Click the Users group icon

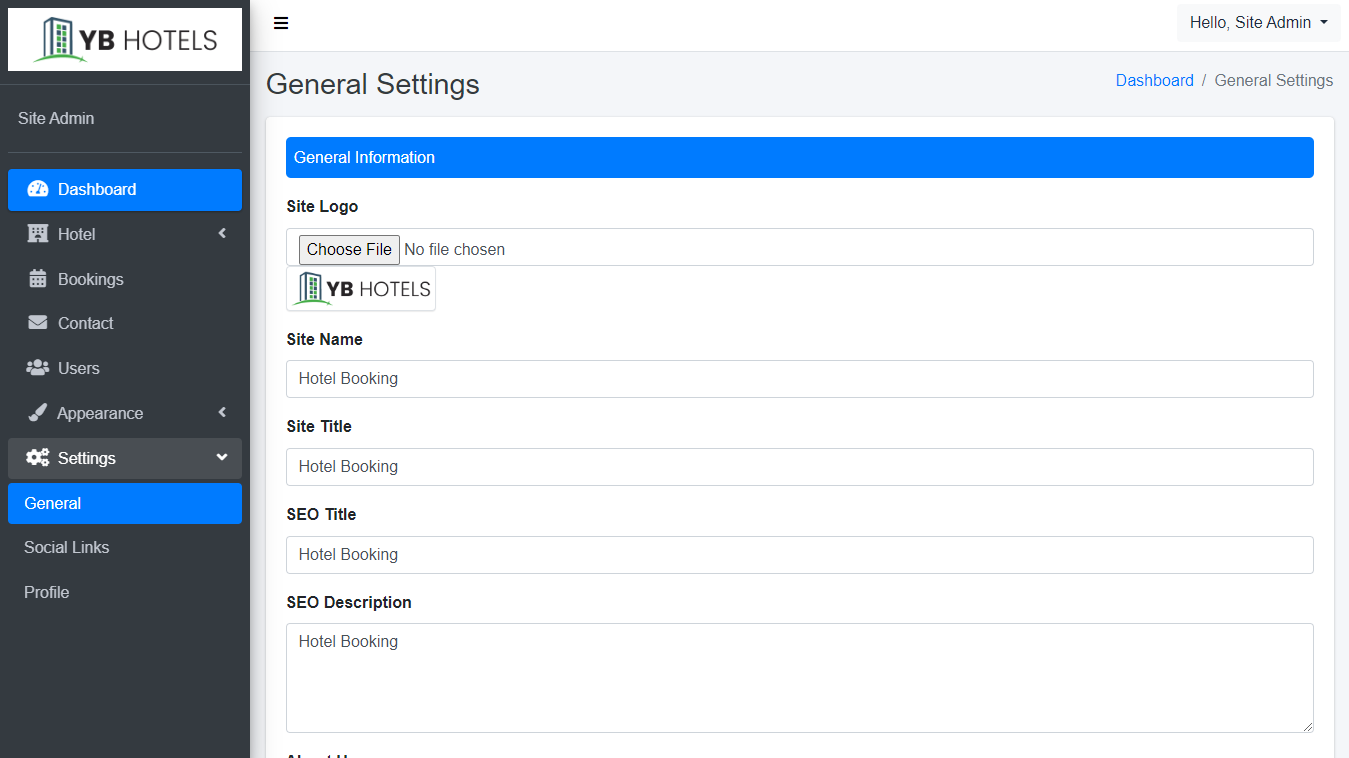[38, 368]
